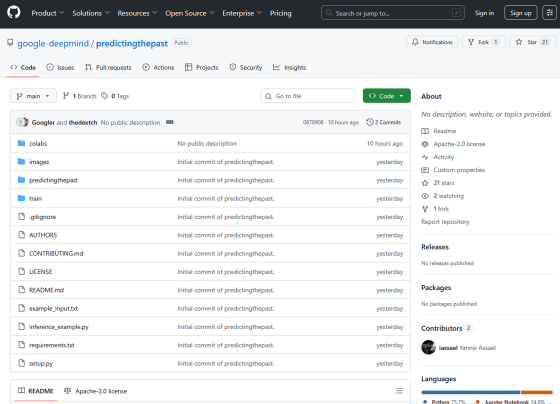The height and width of the screenshot is (404, 560).
Task: Click the Sign in link
Action: [484, 13]
